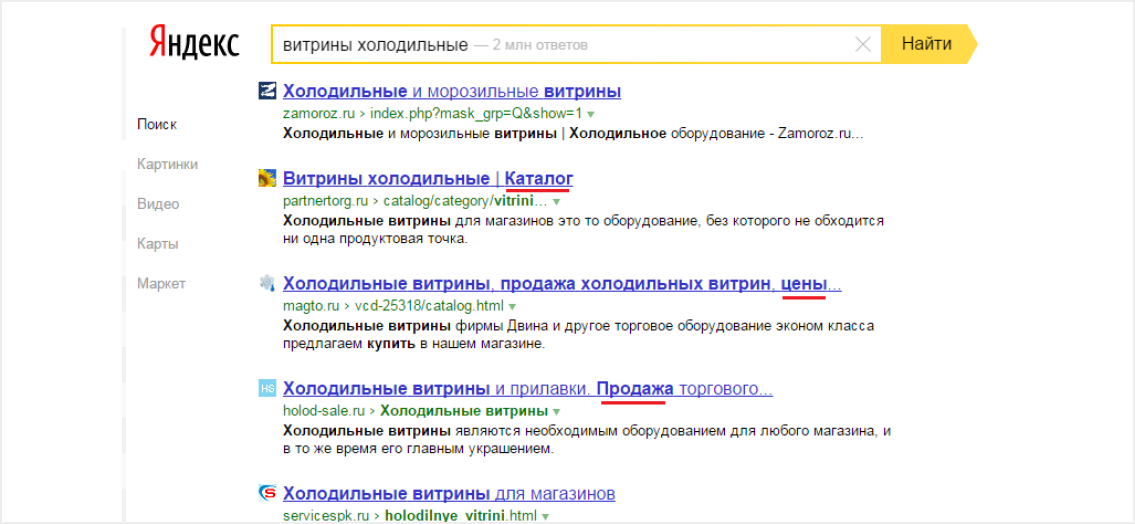The image size is (1135, 524).
Task: Switch to Картинки search
Action: coord(167,164)
